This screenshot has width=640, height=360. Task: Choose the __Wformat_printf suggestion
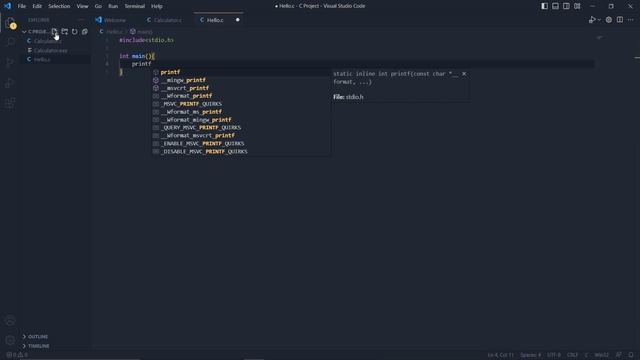click(241, 96)
